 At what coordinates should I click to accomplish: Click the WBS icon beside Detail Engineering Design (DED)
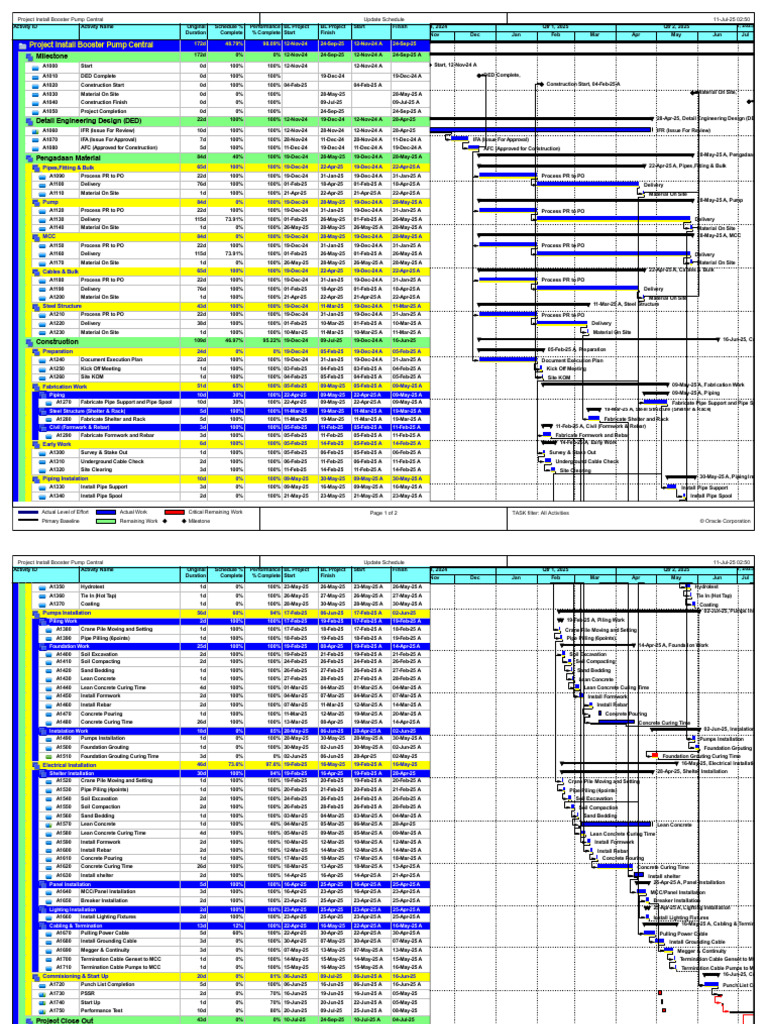pyautogui.click(x=29, y=121)
